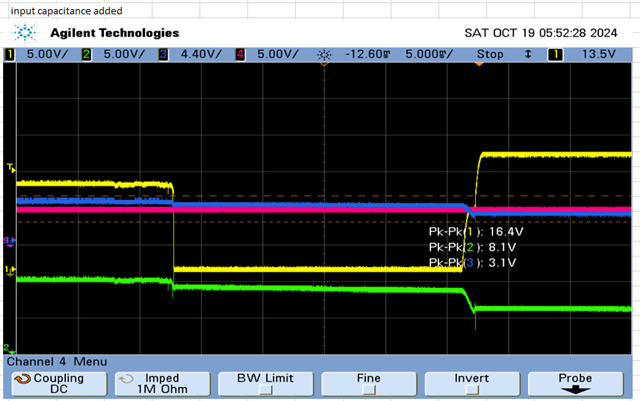Open the Probe submenu arrow
Viewport: 640px width, 401px height.
[575, 390]
